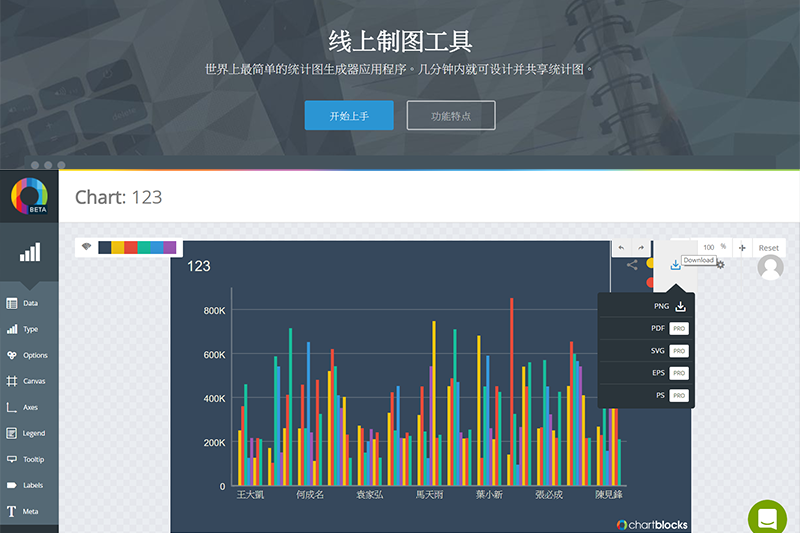Click the 葉小新 axis label
This screenshot has height=533, width=800.
click(489, 495)
